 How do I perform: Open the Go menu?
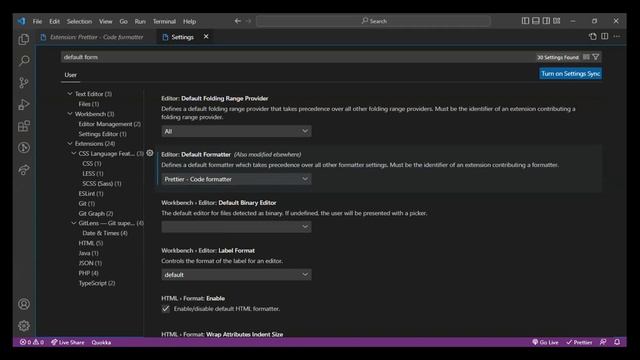[123, 21]
